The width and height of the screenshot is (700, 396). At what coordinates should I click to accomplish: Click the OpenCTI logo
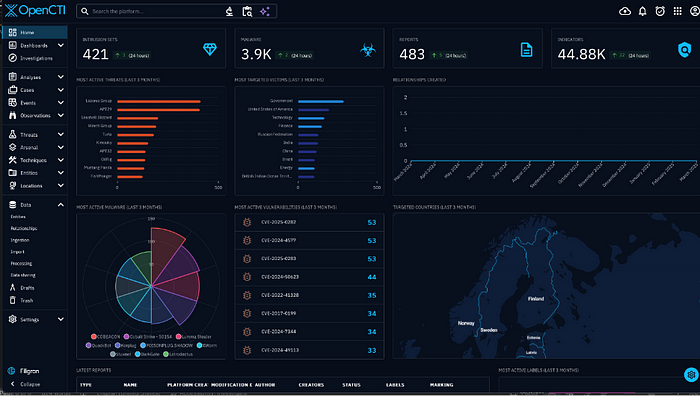coord(35,10)
